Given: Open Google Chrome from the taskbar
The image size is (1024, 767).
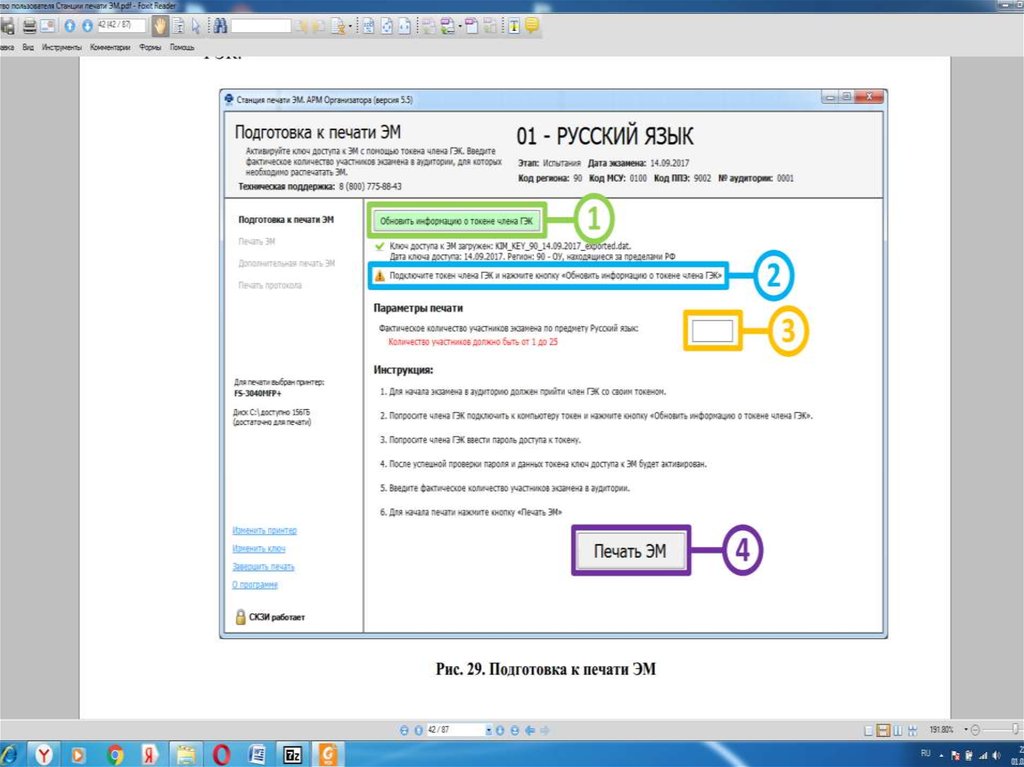Looking at the screenshot, I should 115,753.
